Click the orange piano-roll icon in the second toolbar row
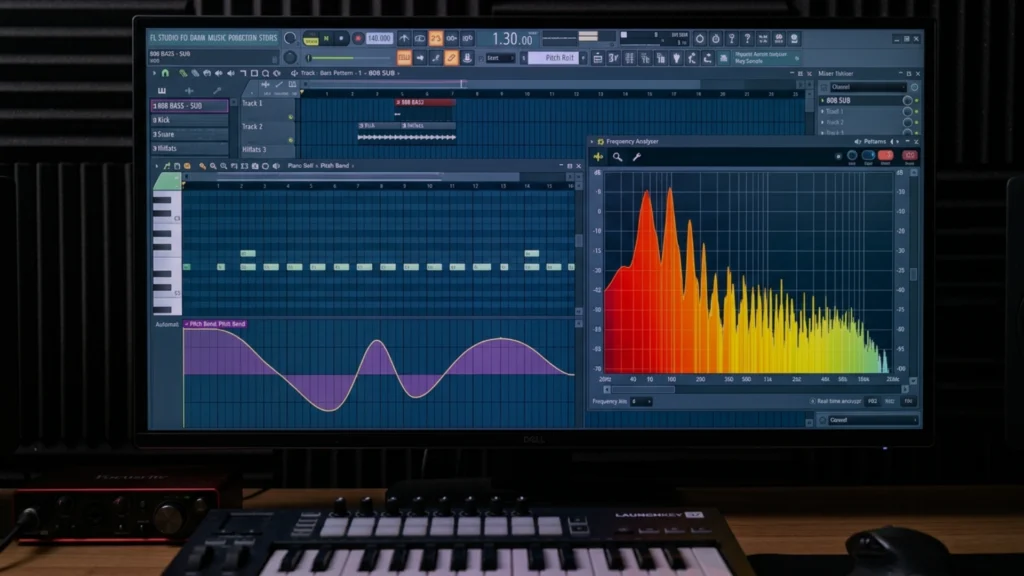Screen dimensions: 1024x576 404,58
